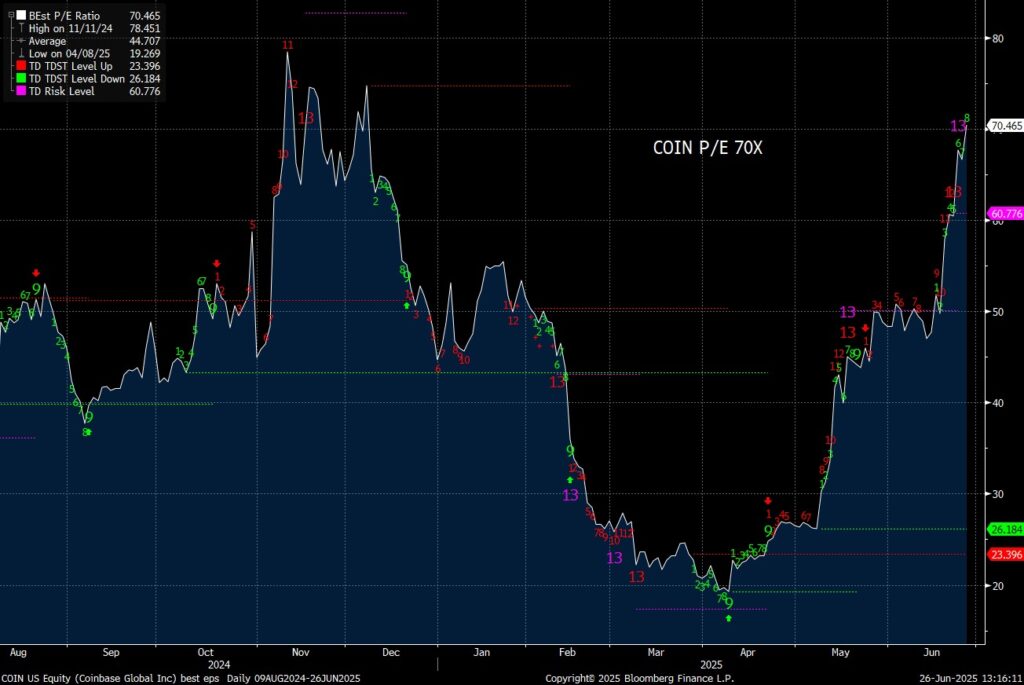
Task: Click 'TD TDST Level Down' legend label
Action: point(76,78)
